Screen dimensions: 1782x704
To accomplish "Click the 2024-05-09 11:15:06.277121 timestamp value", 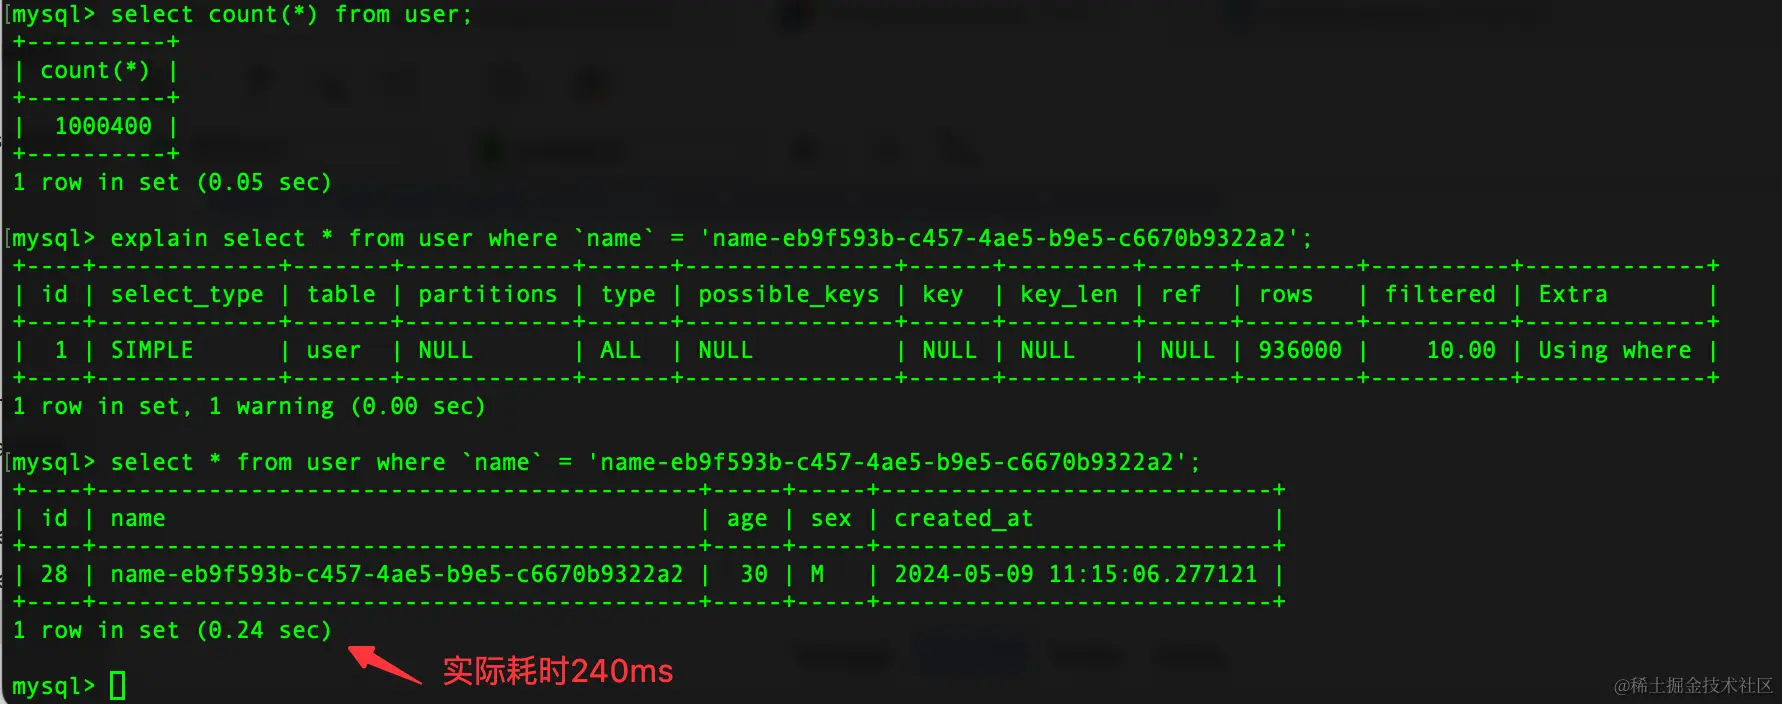I will (1075, 574).
